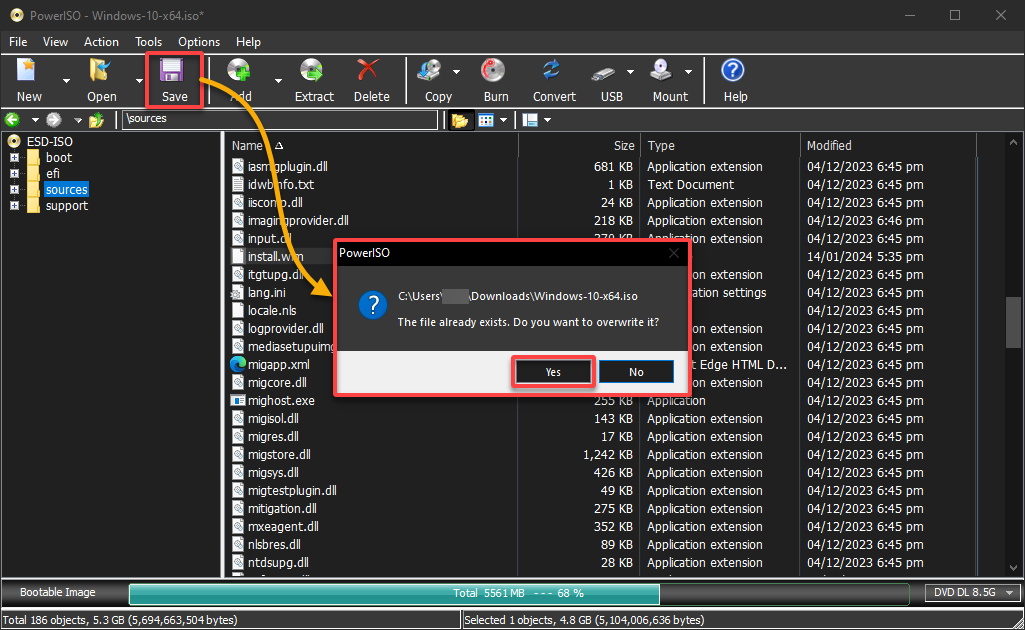The image size is (1025, 630).
Task: Click the Save toolbar icon
Action: coord(173,71)
